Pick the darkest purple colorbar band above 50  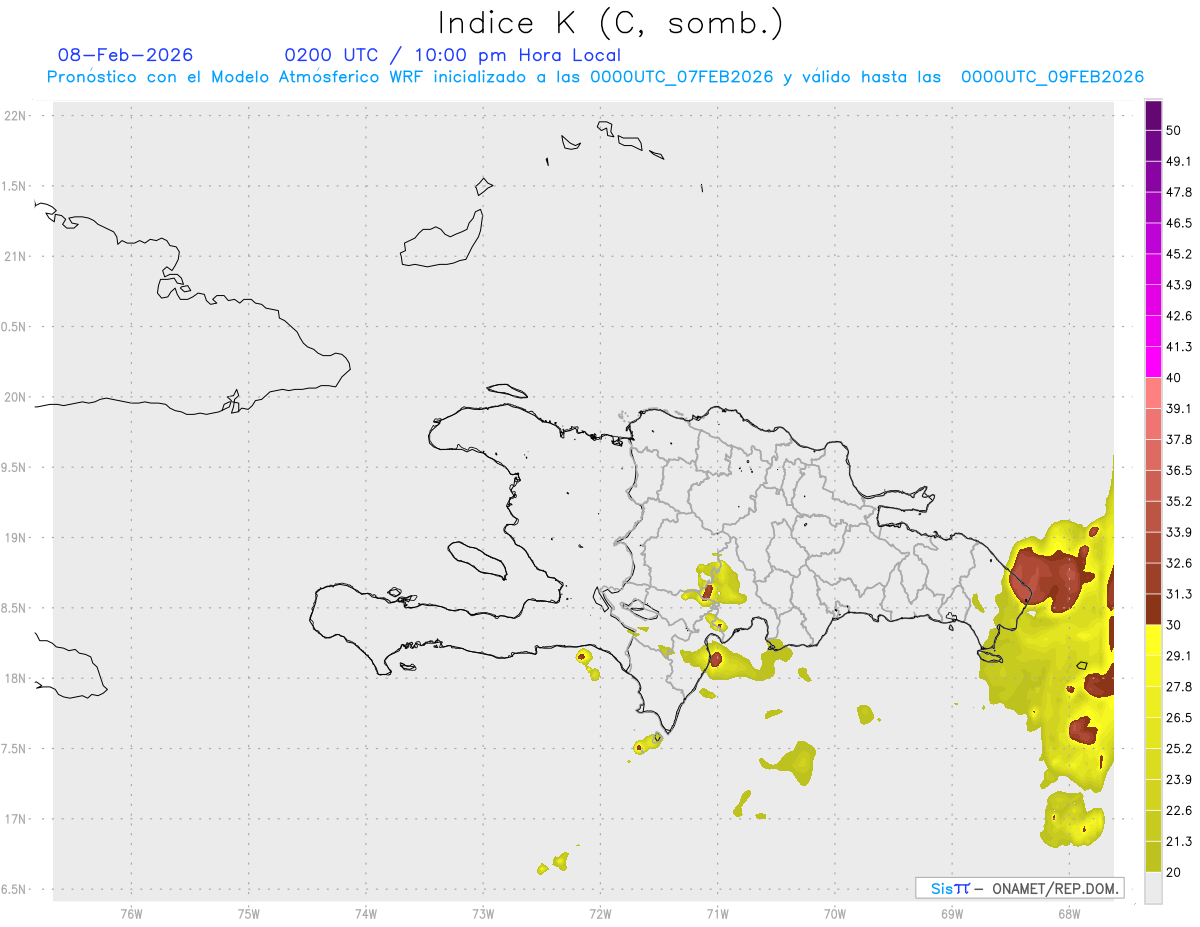pyautogui.click(x=1153, y=115)
